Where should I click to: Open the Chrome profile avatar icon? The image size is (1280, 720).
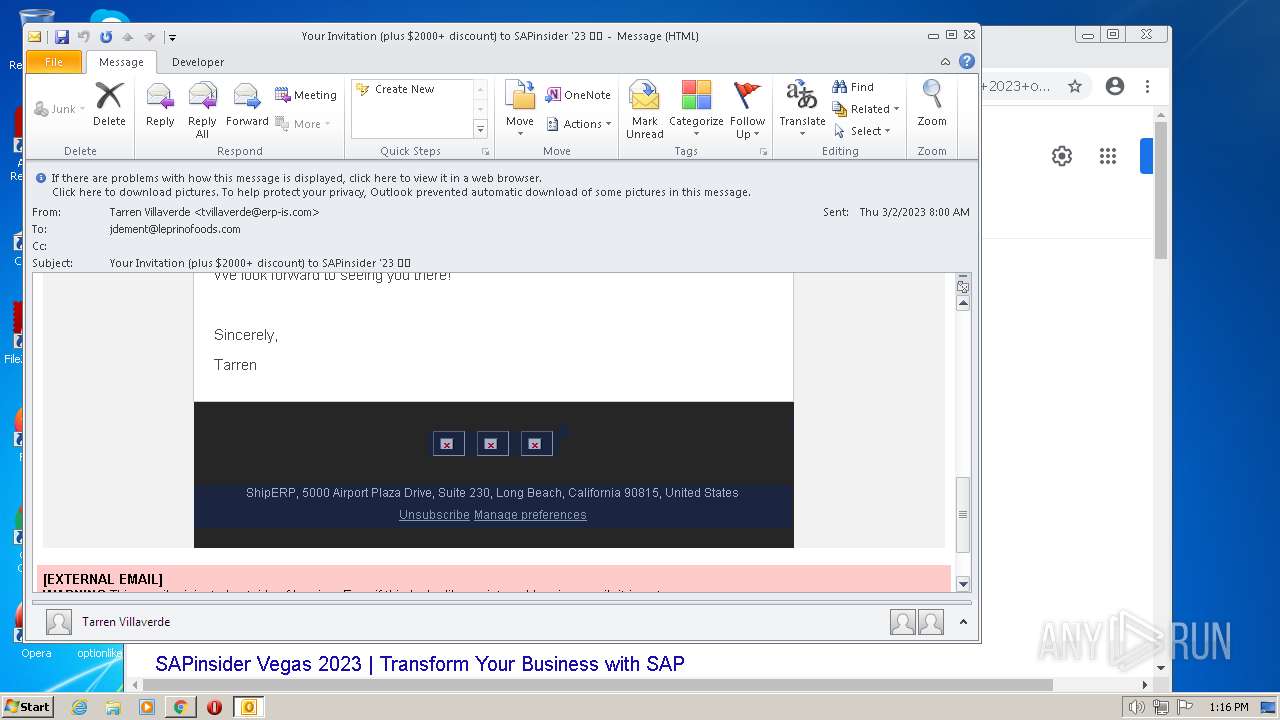1115,86
